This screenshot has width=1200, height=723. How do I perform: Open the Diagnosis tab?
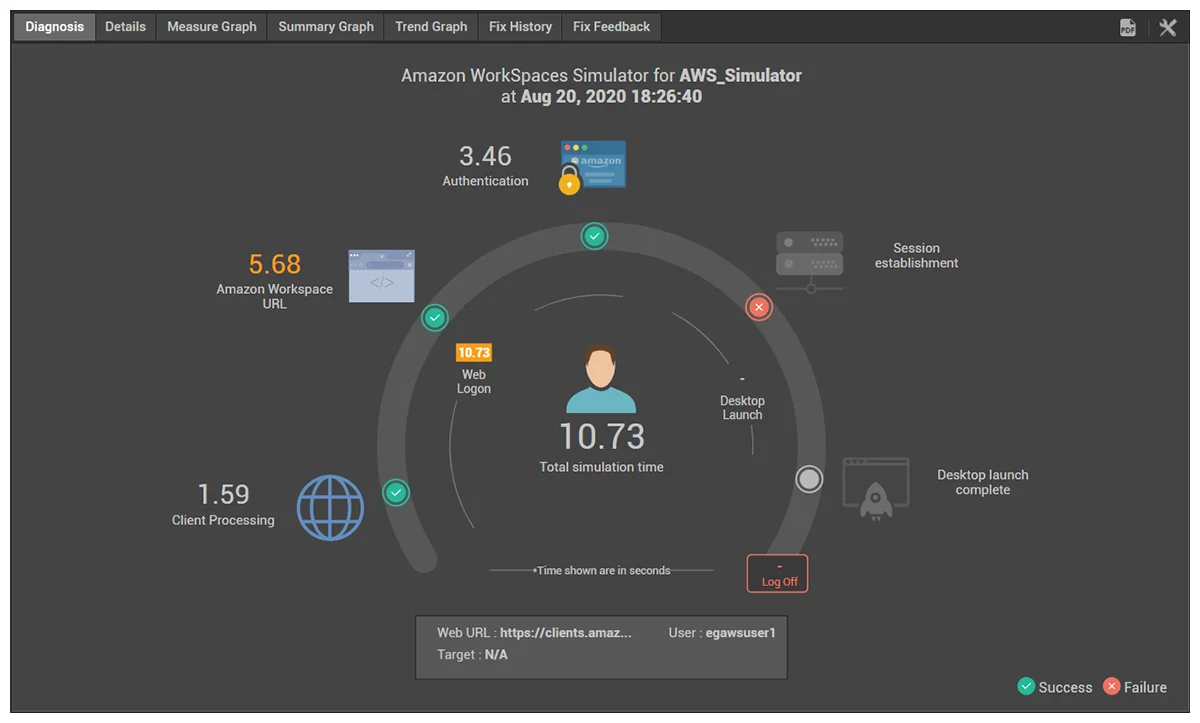point(54,27)
